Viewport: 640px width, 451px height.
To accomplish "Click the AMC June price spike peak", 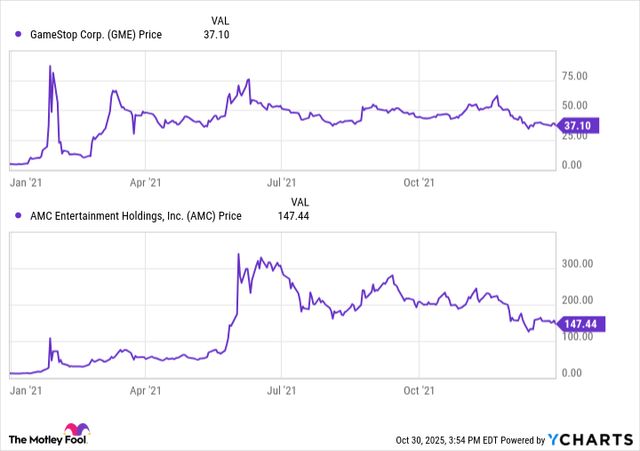I will pos(238,254).
